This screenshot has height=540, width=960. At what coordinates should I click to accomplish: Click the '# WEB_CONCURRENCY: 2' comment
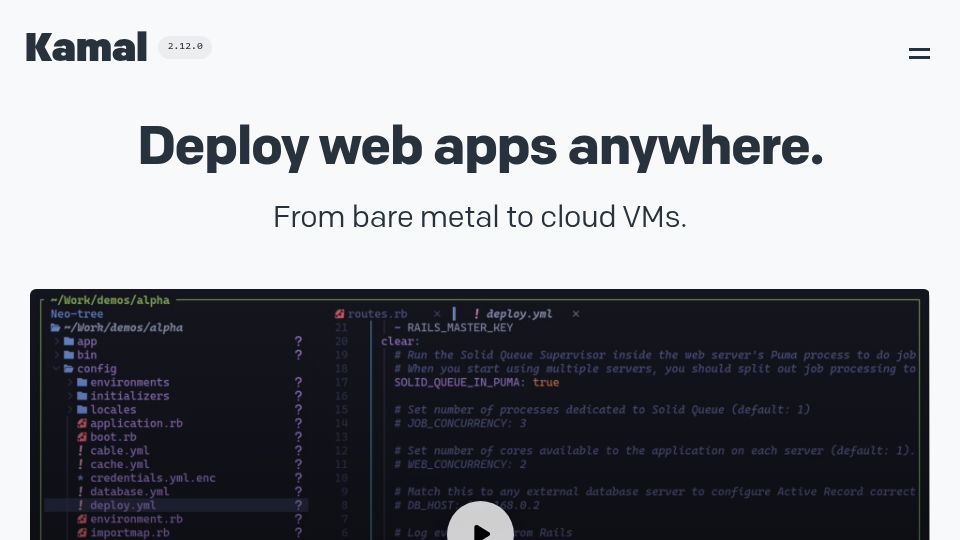click(460, 464)
